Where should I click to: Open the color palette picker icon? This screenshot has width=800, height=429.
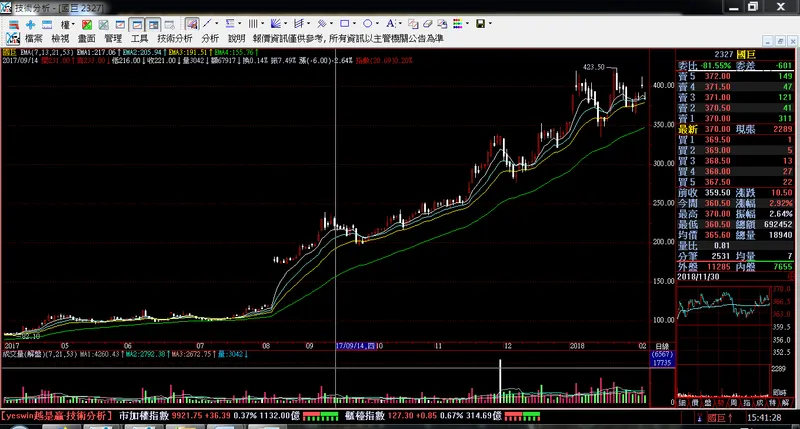(458, 23)
